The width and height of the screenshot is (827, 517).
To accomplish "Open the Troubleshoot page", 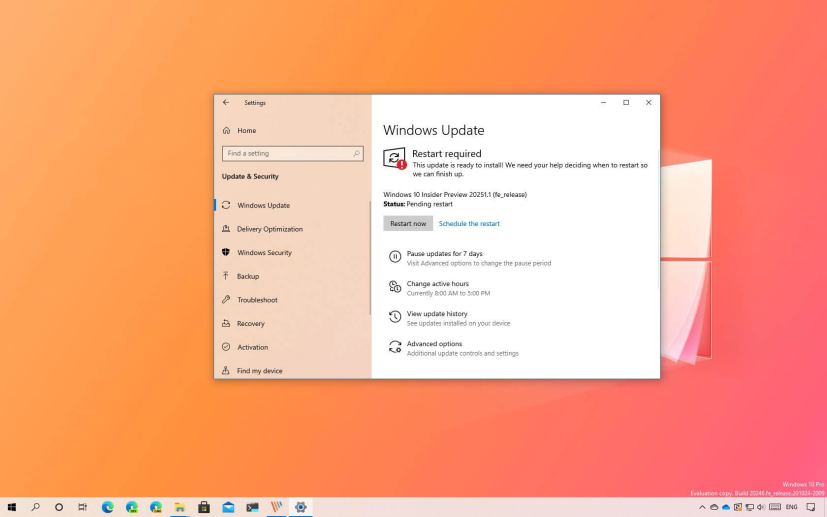I will (x=257, y=300).
